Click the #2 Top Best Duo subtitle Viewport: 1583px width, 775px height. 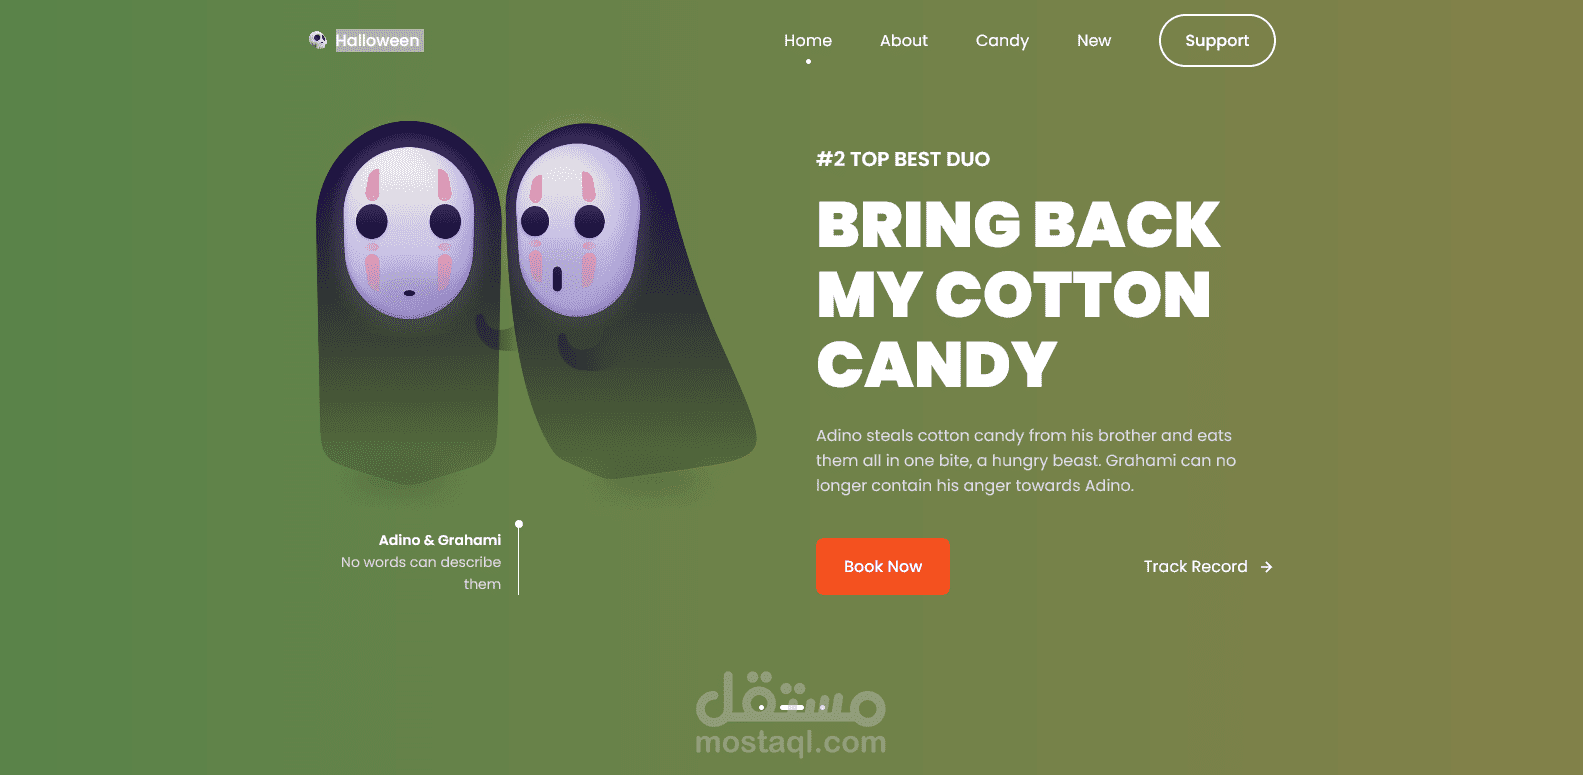click(903, 159)
